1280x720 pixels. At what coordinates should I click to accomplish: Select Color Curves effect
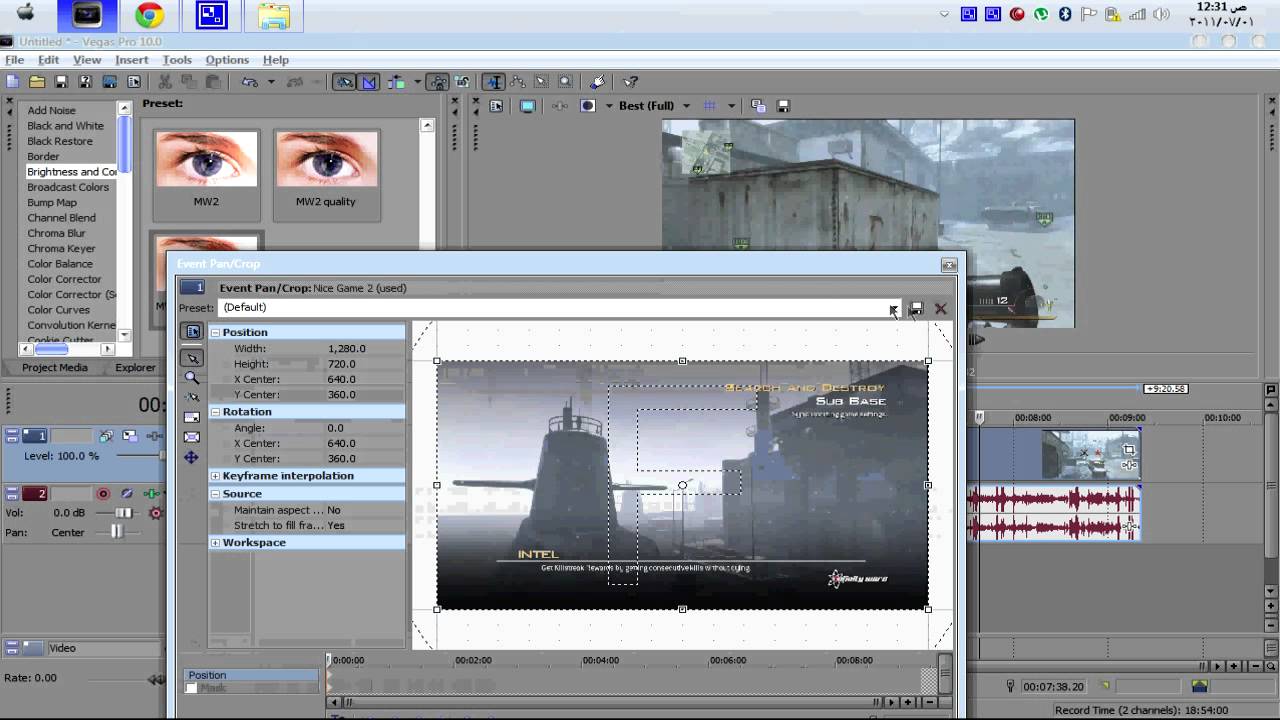pos(58,309)
